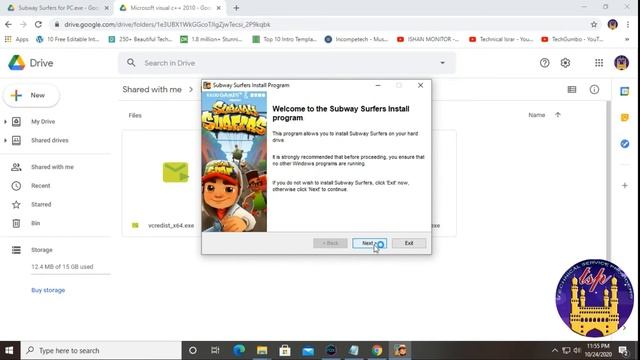This screenshot has height=360, width=640.
Task: Show more bookmarks with the chevron
Action: pyautogui.click(x=627, y=39)
